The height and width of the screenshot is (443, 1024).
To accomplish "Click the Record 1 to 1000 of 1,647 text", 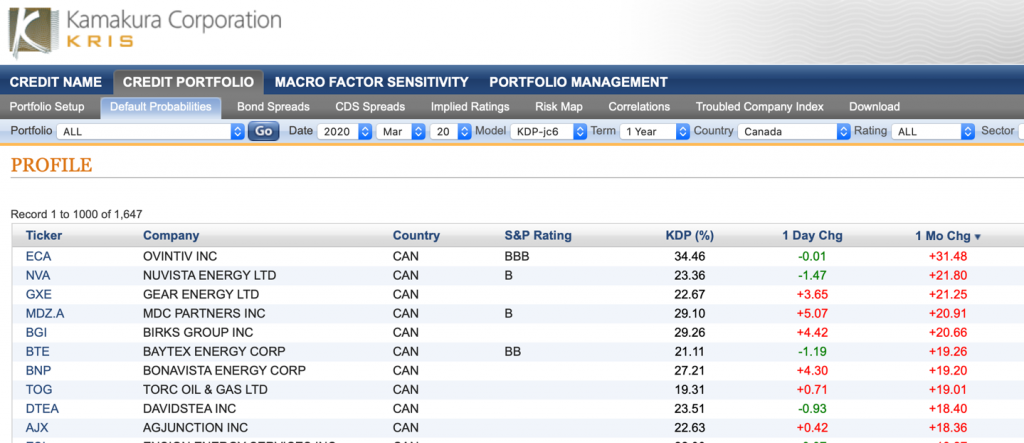I will click(x=76, y=214).
